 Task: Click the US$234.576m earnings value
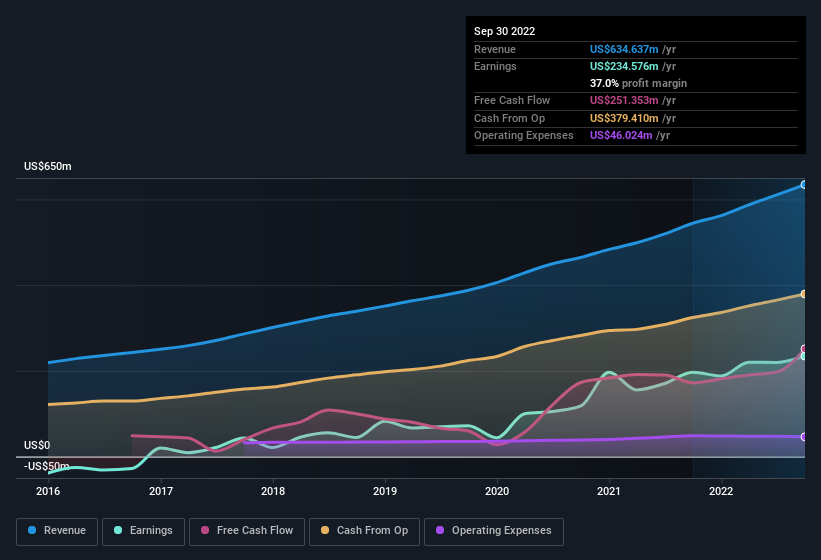(624, 66)
